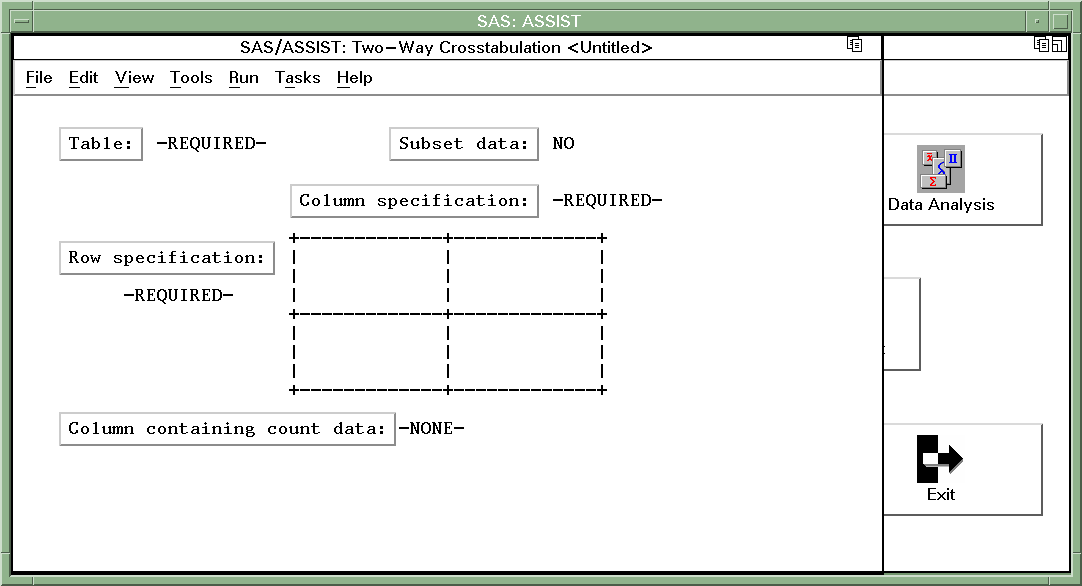Open the File menu
1082x586 pixels.
(x=39, y=78)
